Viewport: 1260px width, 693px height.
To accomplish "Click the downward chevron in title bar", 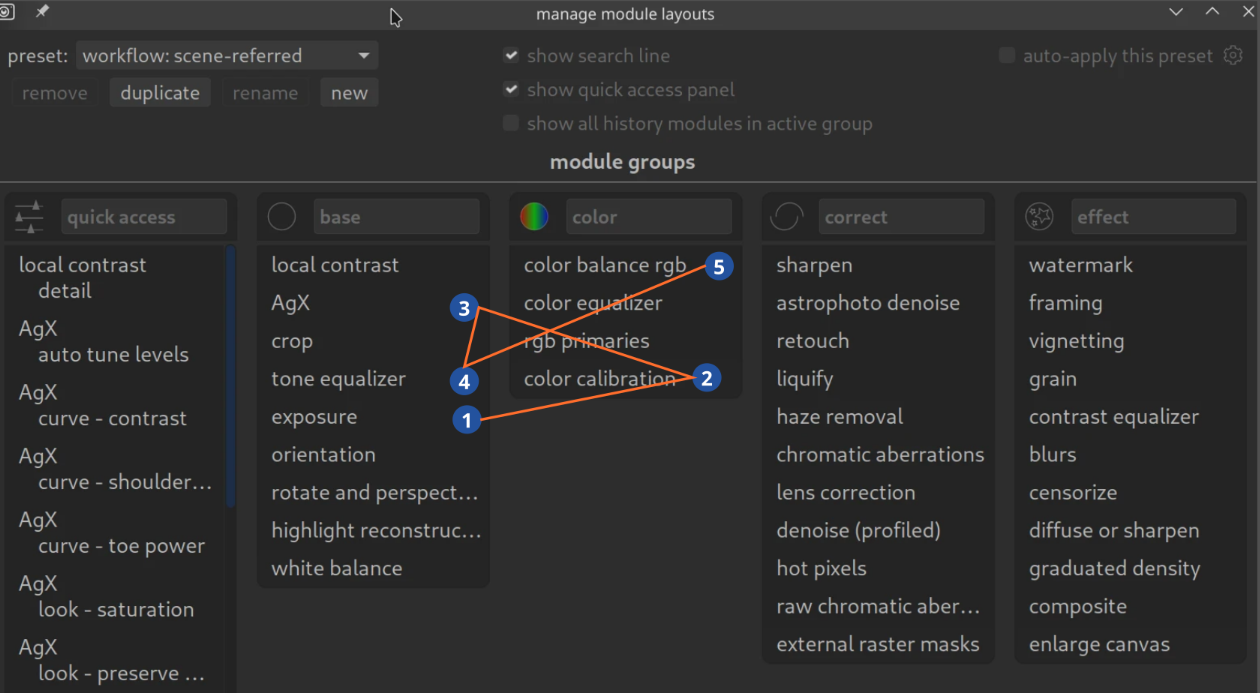I will pos(1177,12).
